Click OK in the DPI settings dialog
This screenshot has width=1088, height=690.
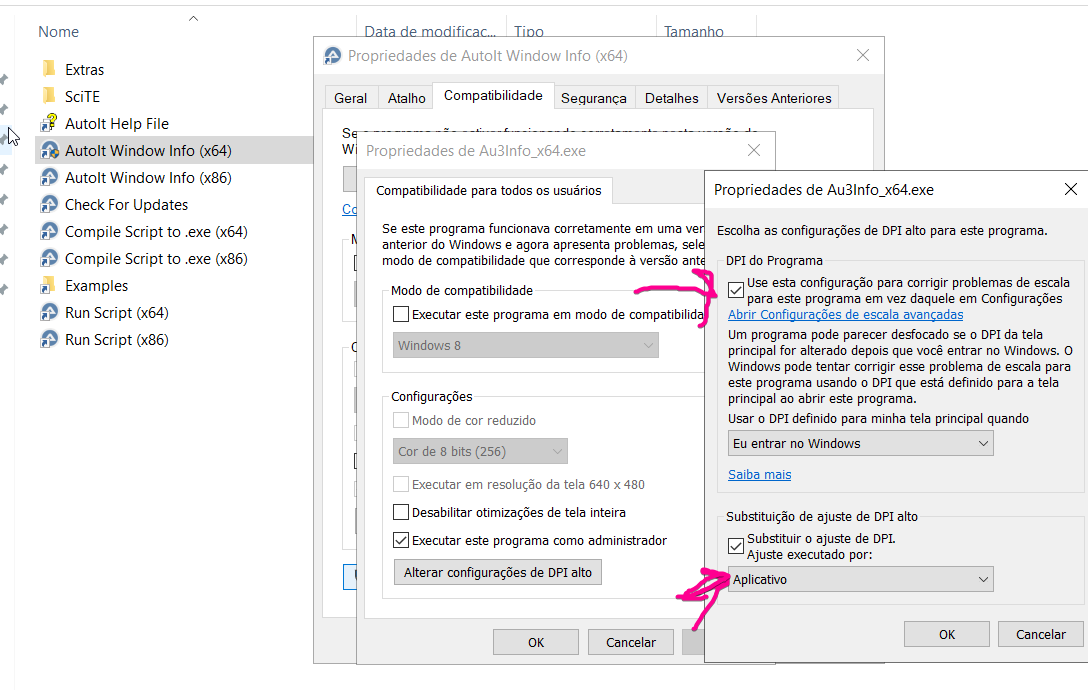coord(946,634)
